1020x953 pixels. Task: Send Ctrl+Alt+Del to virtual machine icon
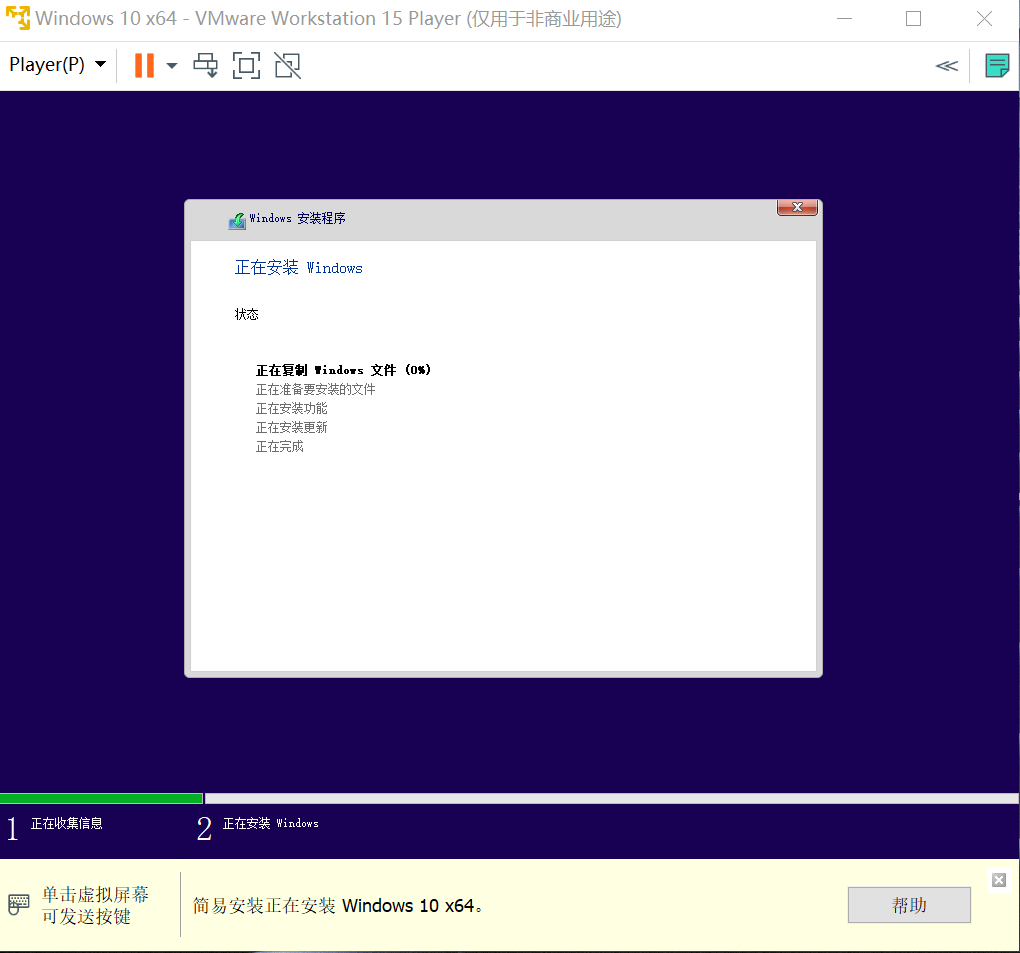coord(206,66)
